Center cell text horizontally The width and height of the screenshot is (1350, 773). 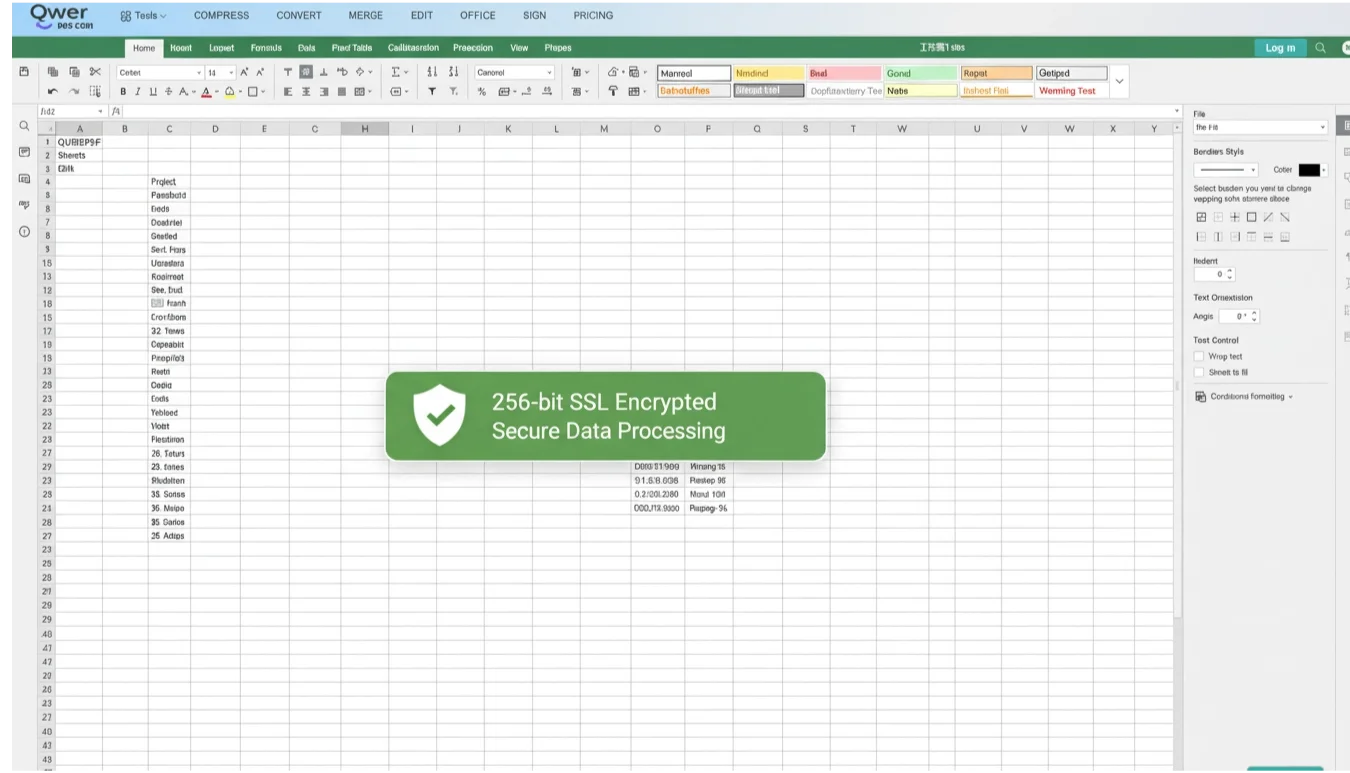tap(306, 91)
